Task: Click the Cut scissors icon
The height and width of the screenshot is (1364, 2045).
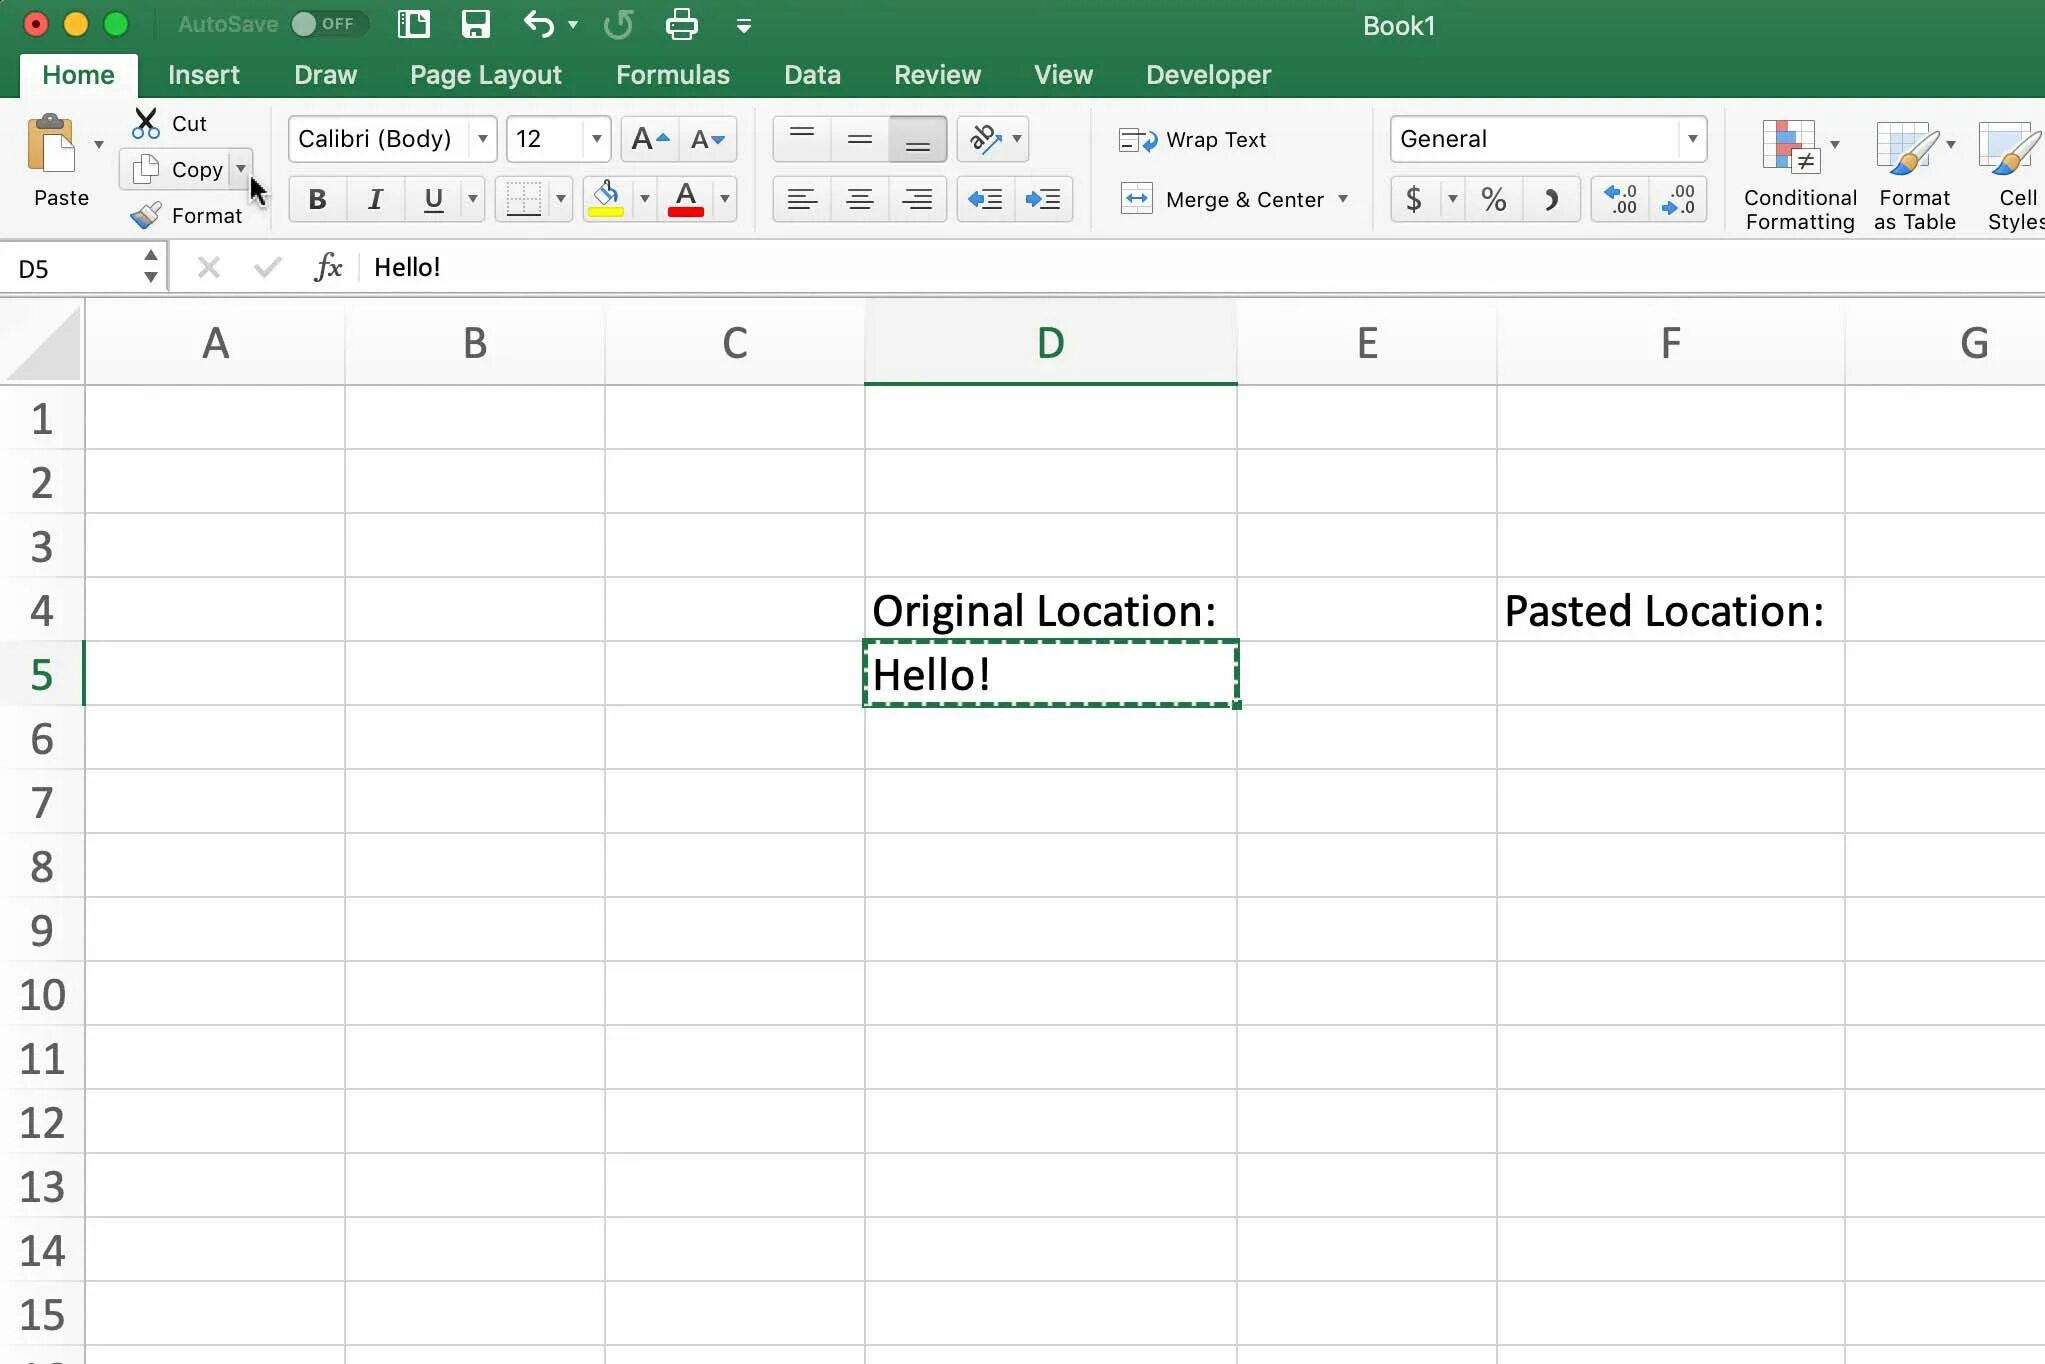Action: pos(146,123)
